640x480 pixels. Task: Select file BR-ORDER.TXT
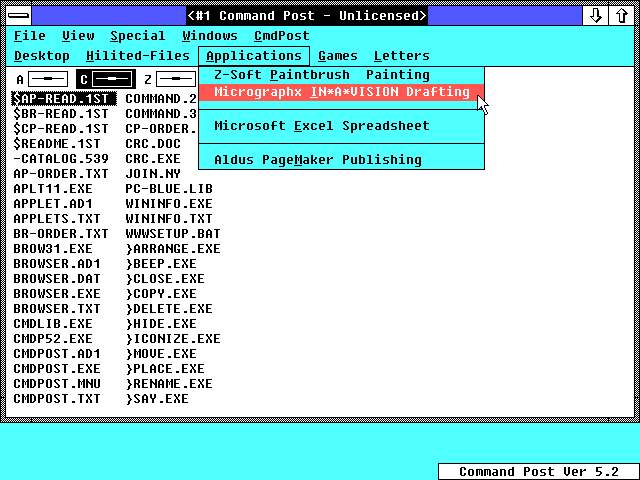[61, 233]
